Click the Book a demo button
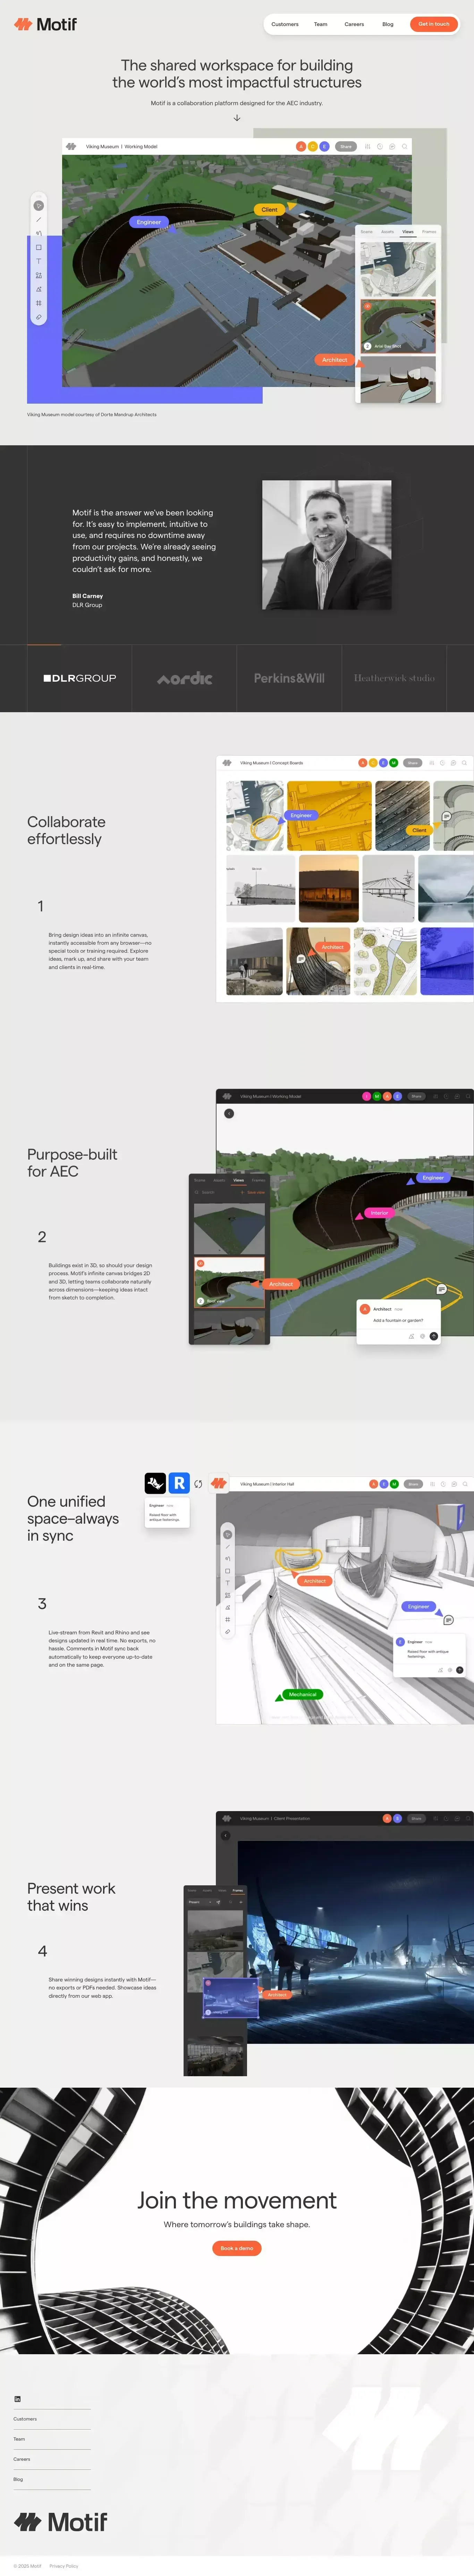 pos(237,2248)
